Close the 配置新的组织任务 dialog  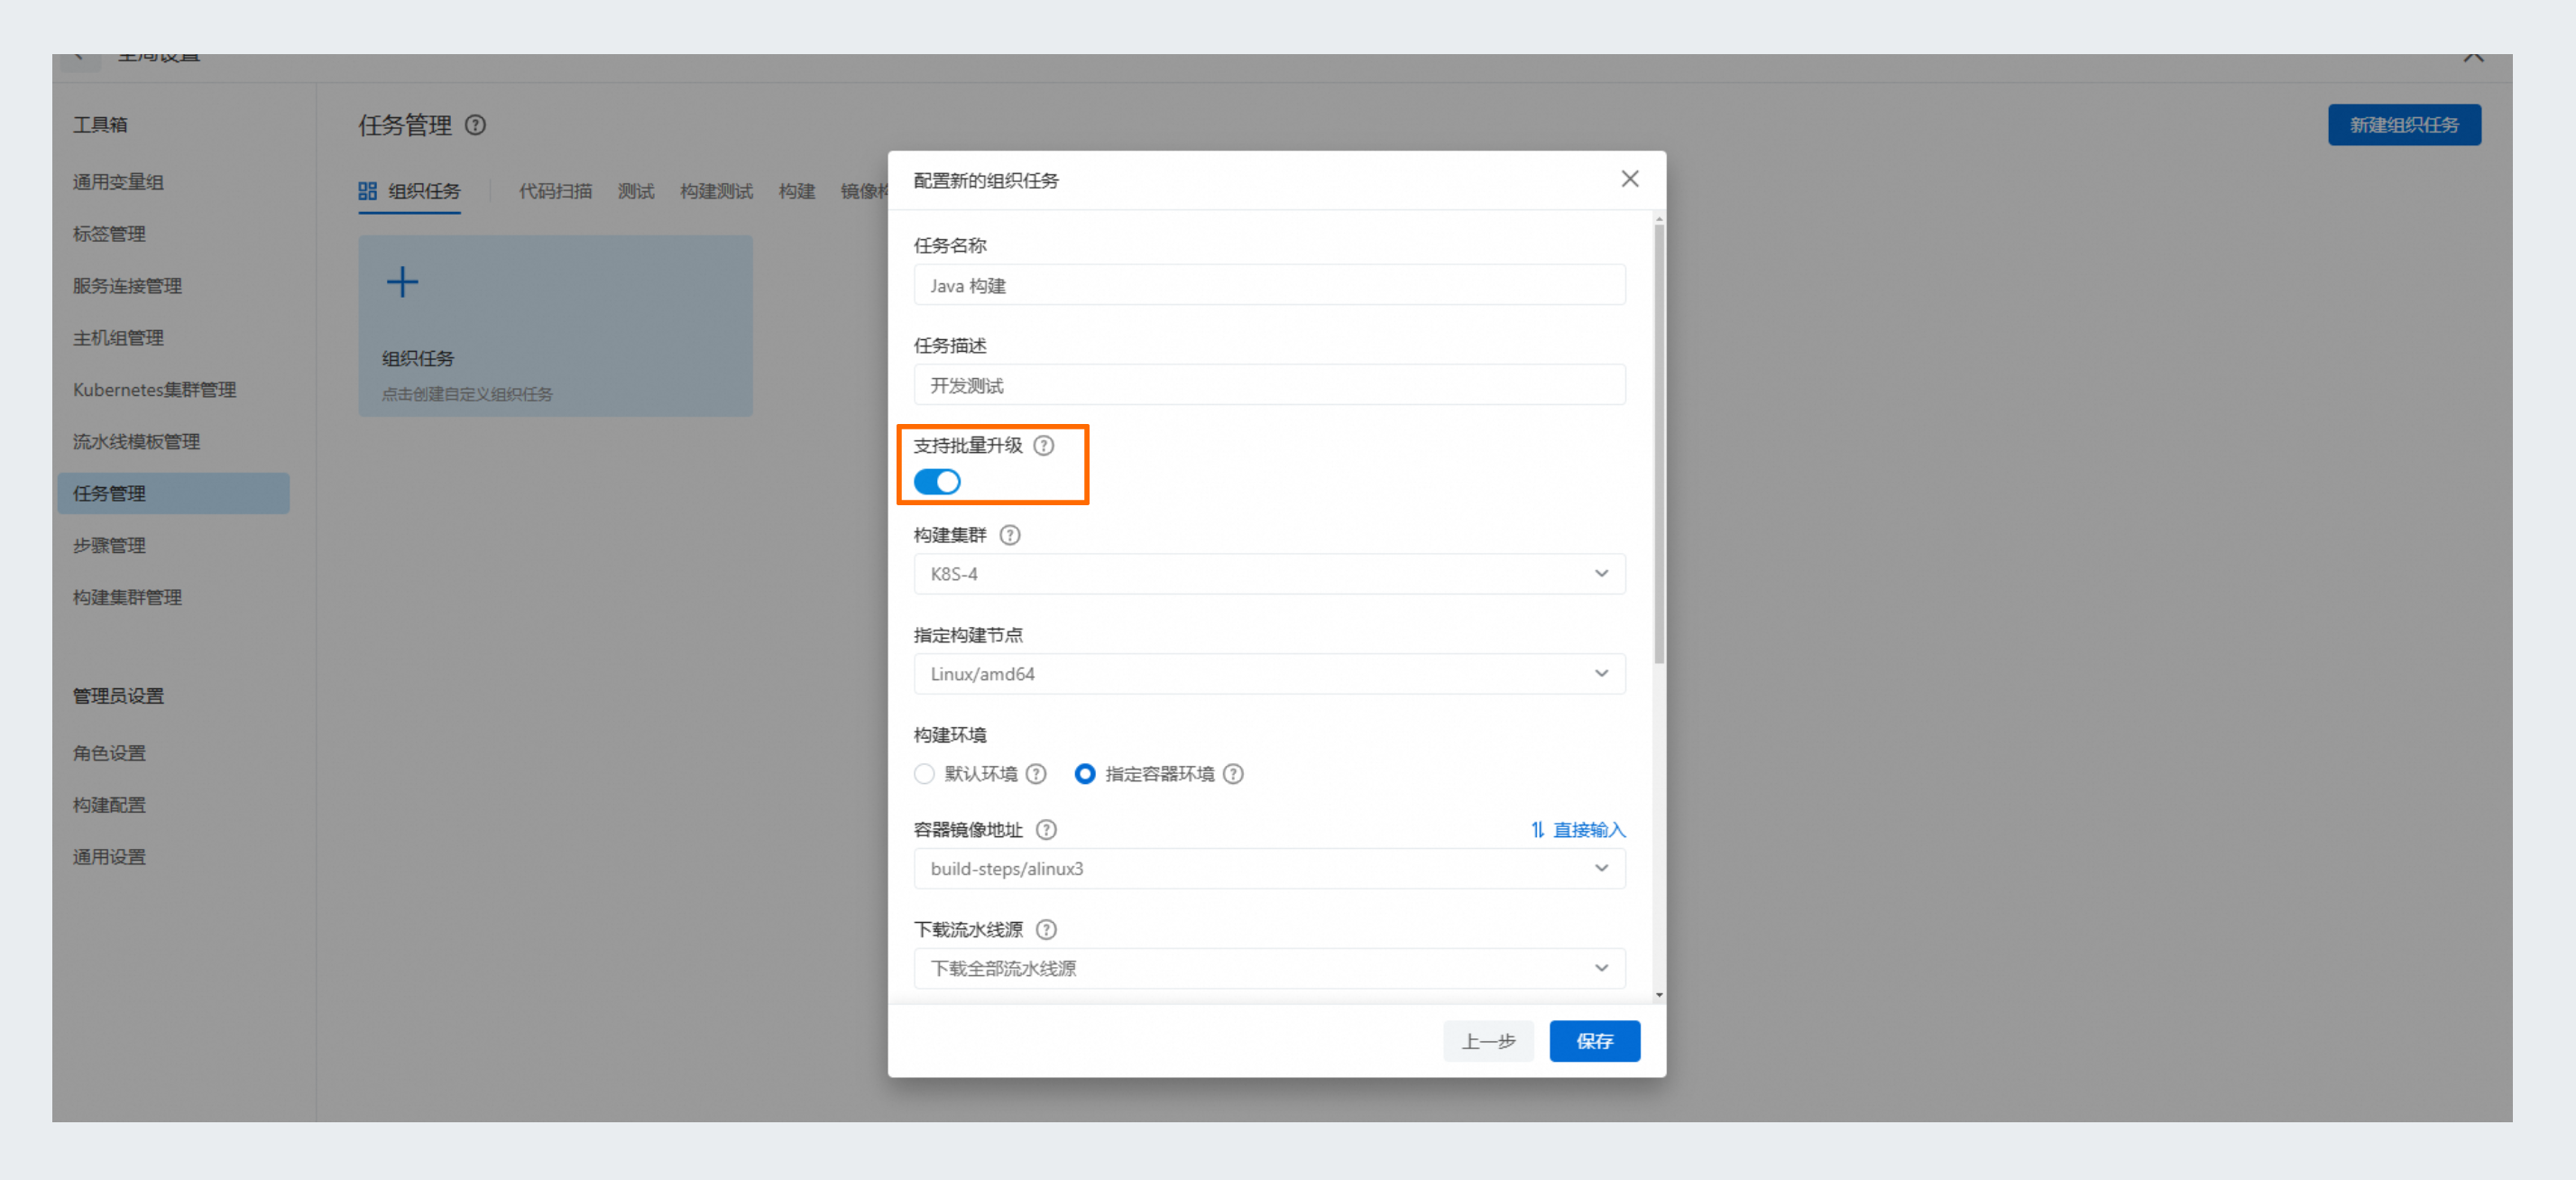(x=1629, y=179)
